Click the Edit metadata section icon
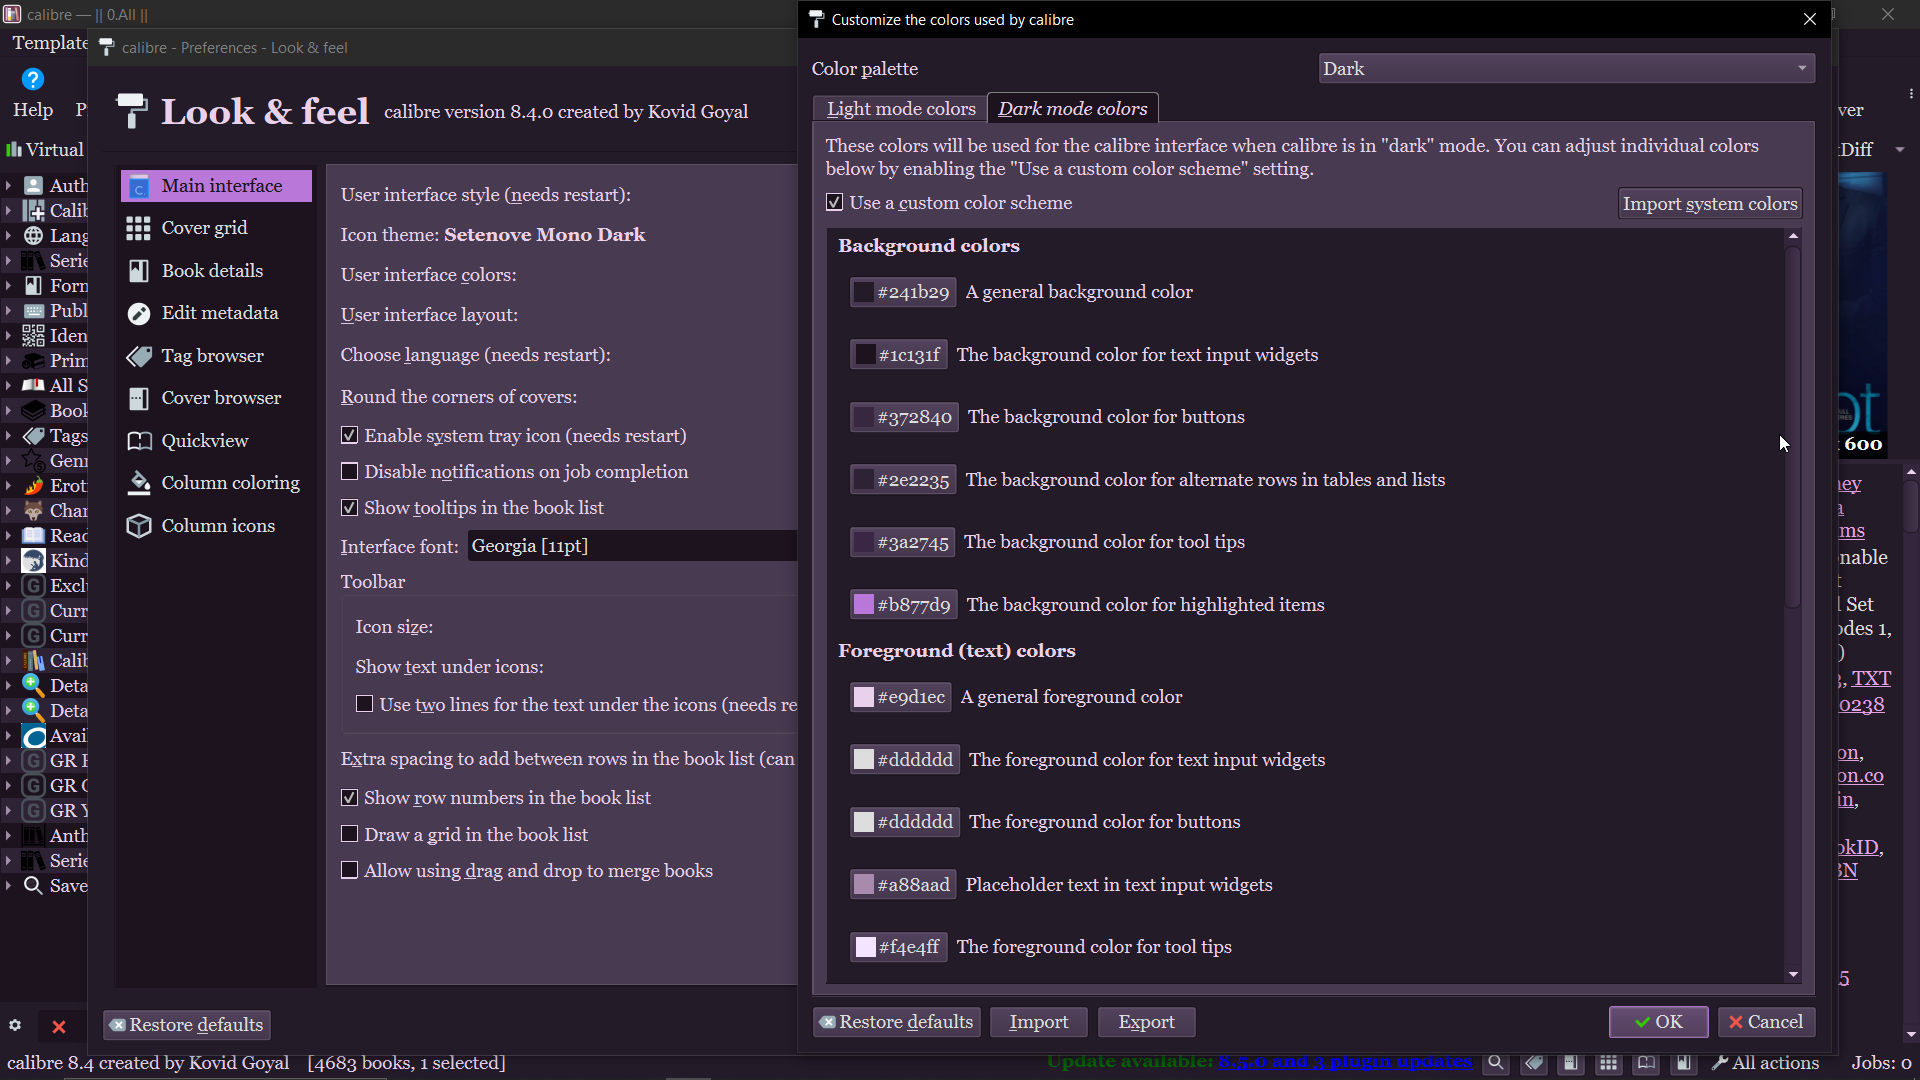The image size is (1920, 1080). point(139,314)
